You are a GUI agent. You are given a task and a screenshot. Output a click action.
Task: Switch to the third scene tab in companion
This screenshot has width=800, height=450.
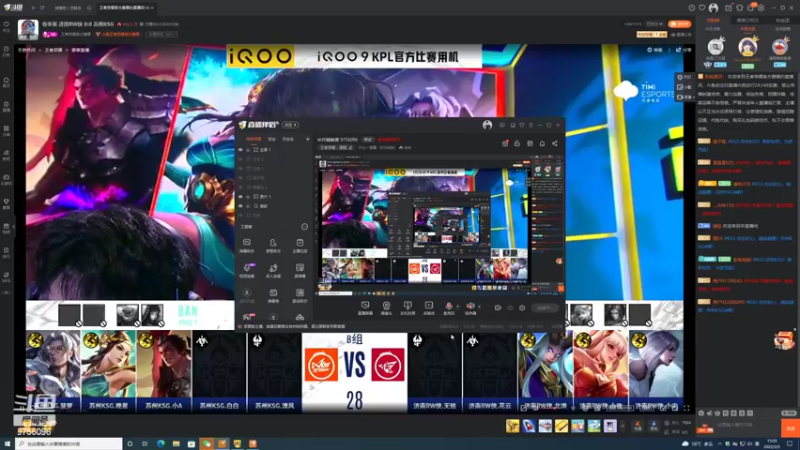288,139
